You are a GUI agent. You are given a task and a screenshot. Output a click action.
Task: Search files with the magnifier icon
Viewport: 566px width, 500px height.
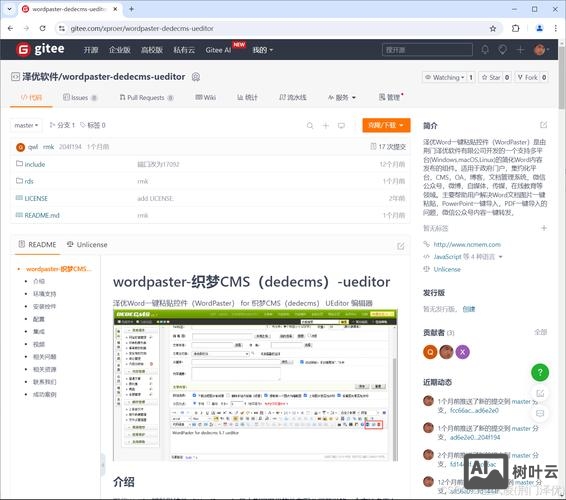click(310, 126)
